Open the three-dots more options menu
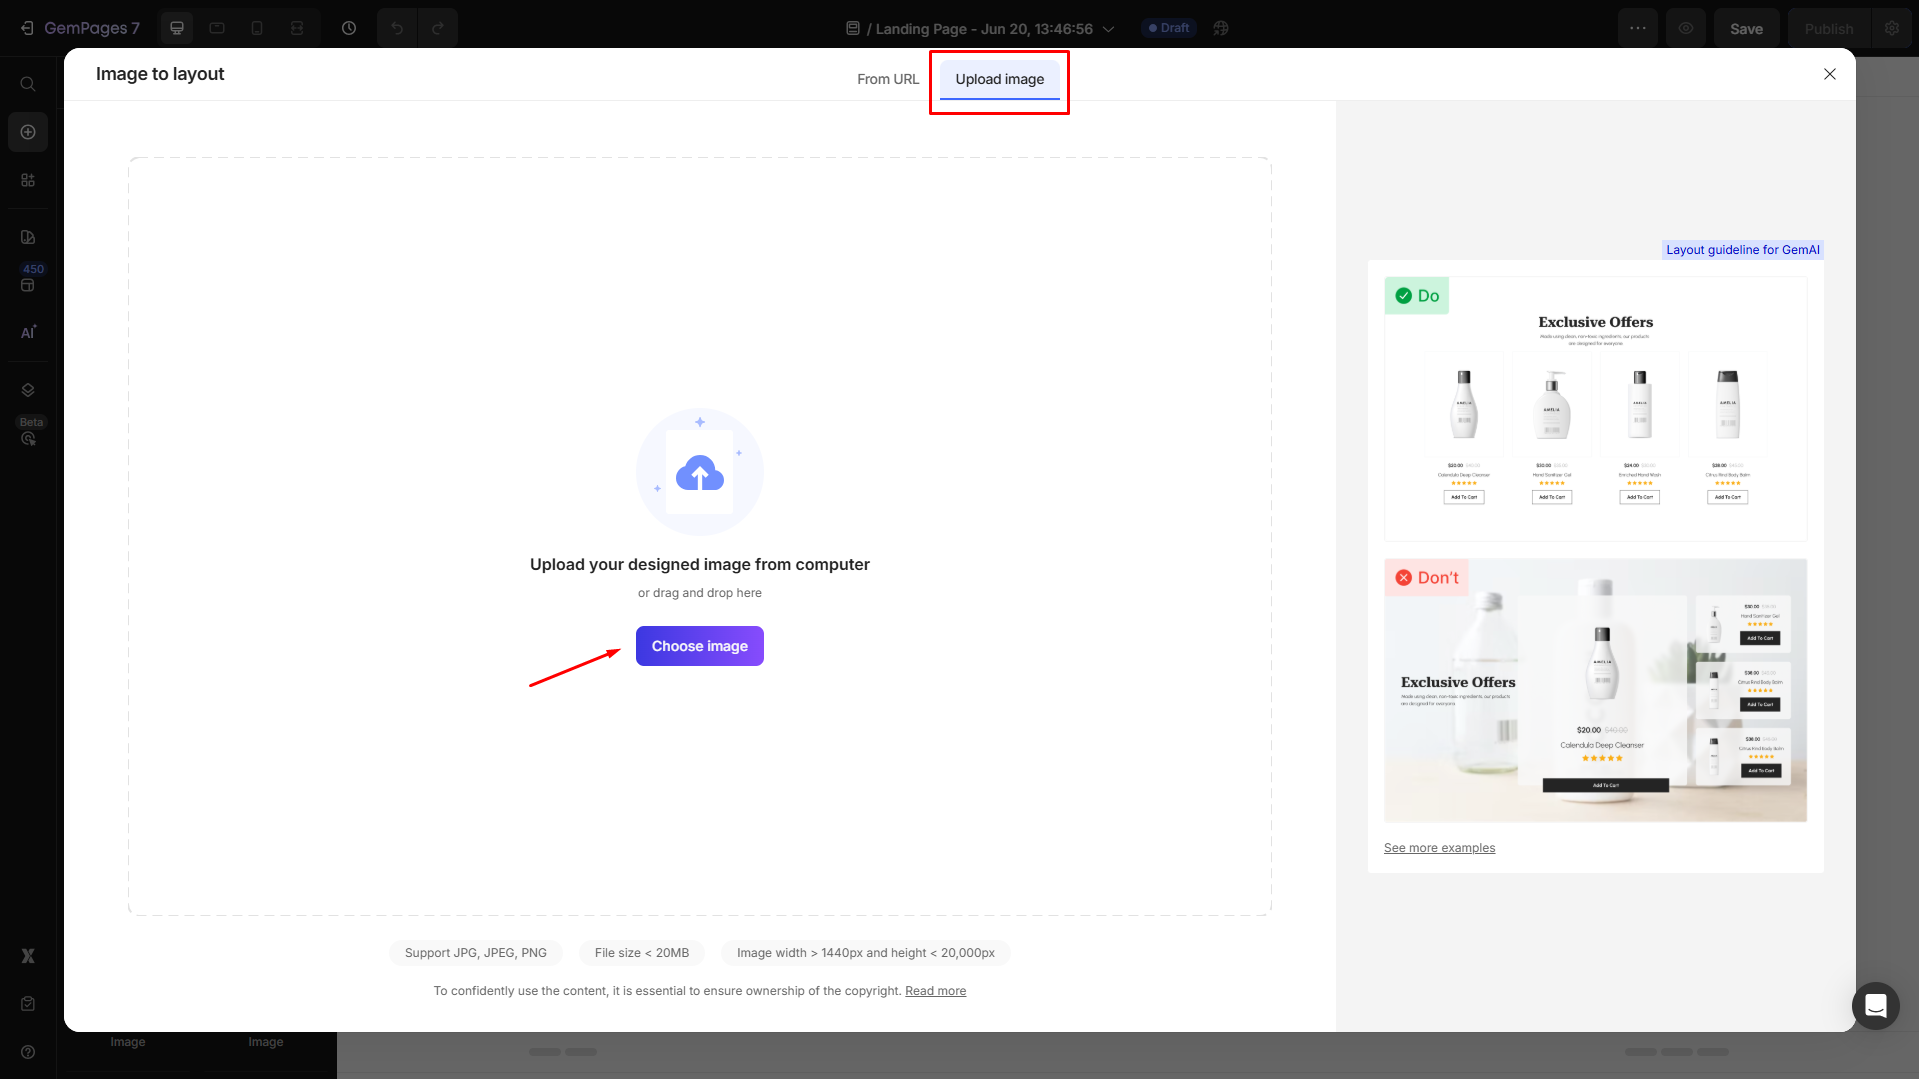The height and width of the screenshot is (1079, 1919). (1637, 28)
